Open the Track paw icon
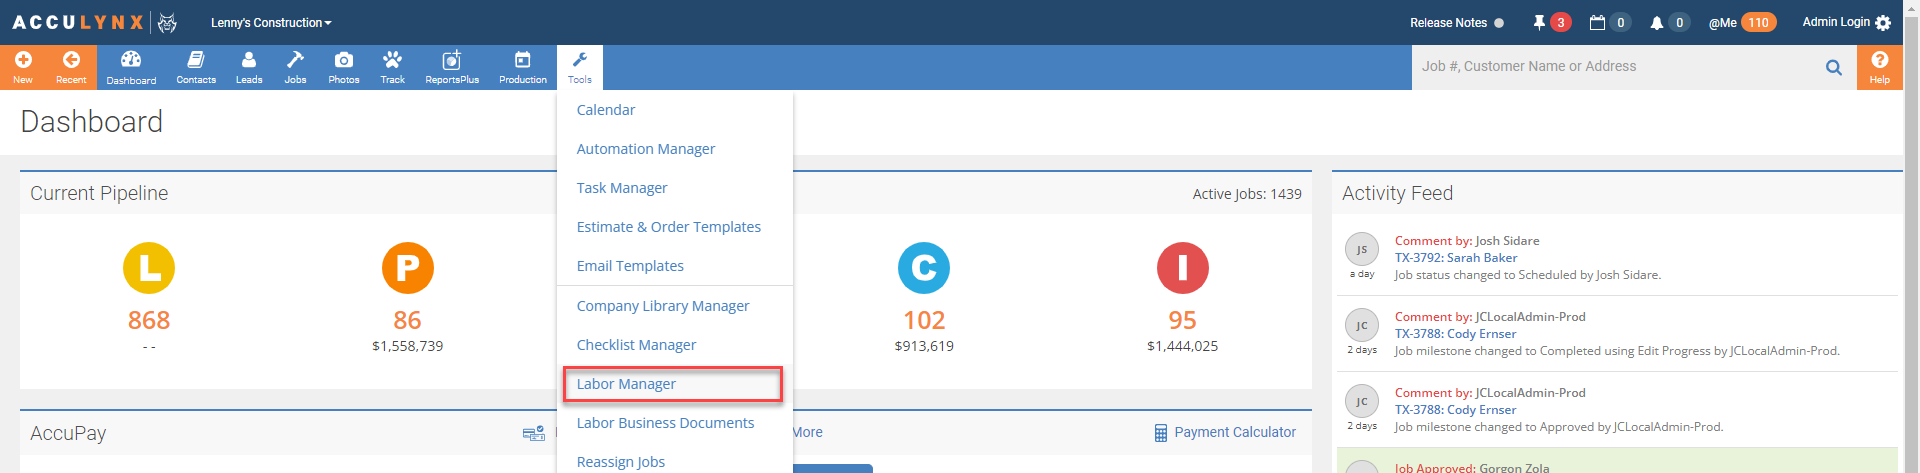The width and height of the screenshot is (1920, 473). coord(392,60)
